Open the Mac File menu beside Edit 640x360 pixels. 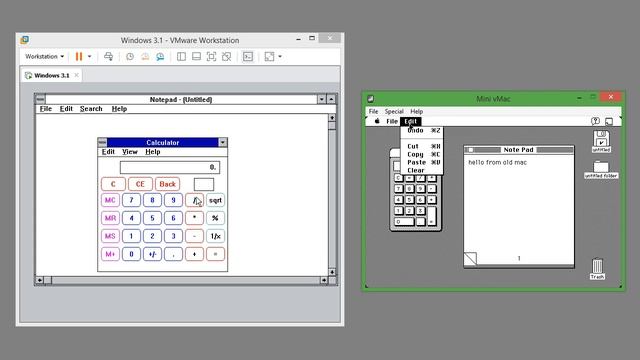click(x=392, y=121)
